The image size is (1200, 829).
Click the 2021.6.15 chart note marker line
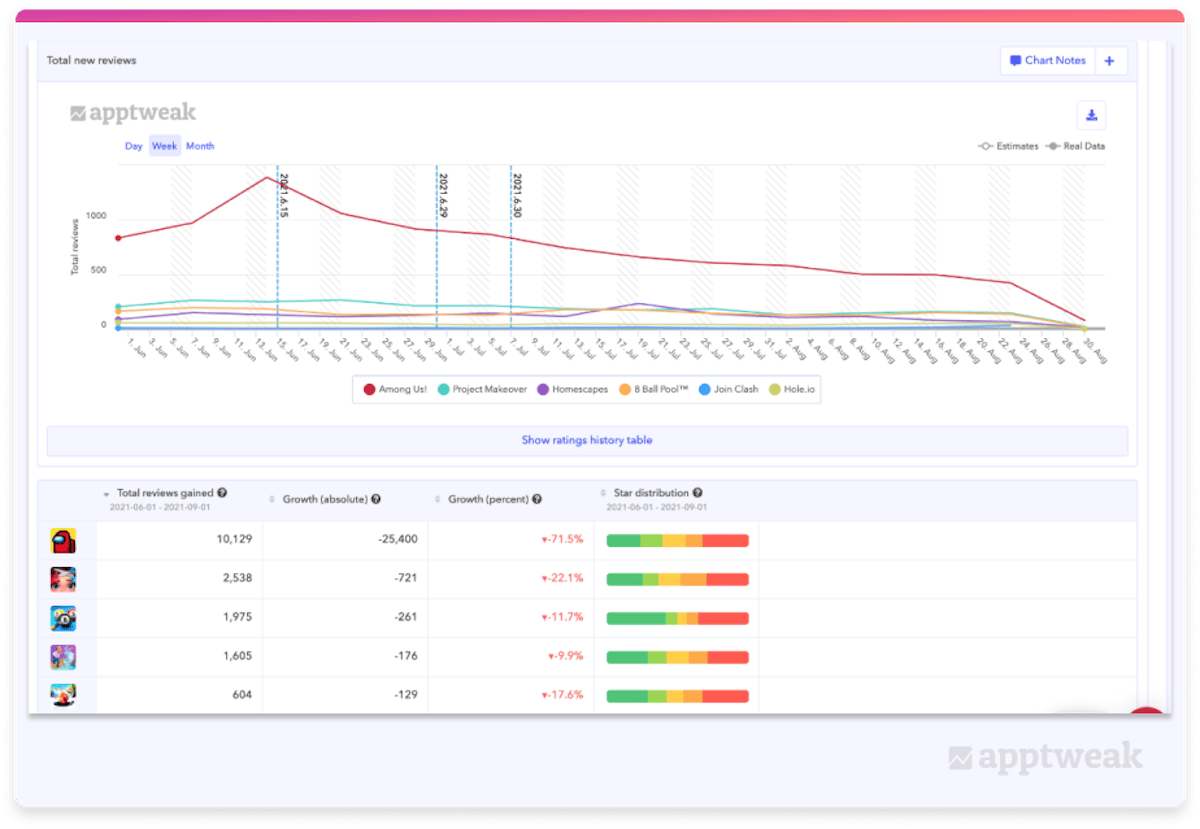click(277, 250)
